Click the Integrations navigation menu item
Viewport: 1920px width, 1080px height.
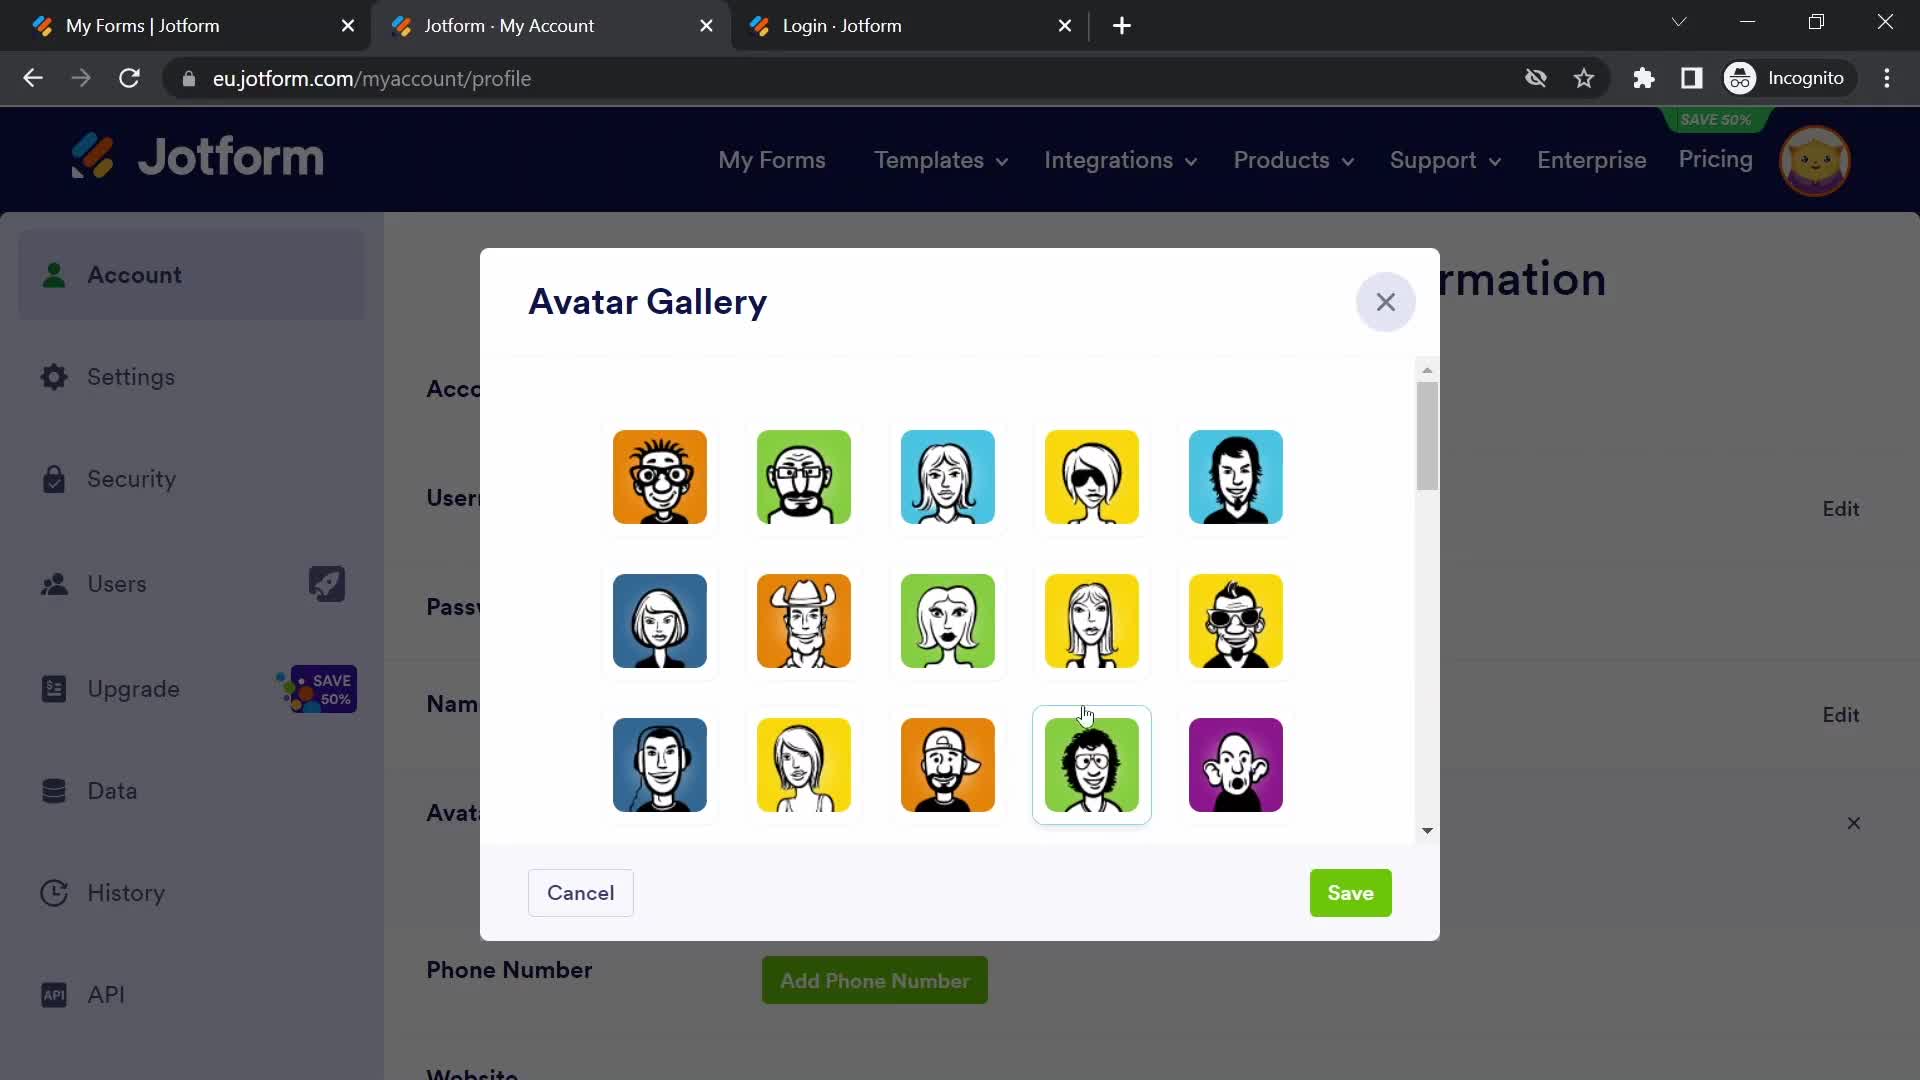1120,160
